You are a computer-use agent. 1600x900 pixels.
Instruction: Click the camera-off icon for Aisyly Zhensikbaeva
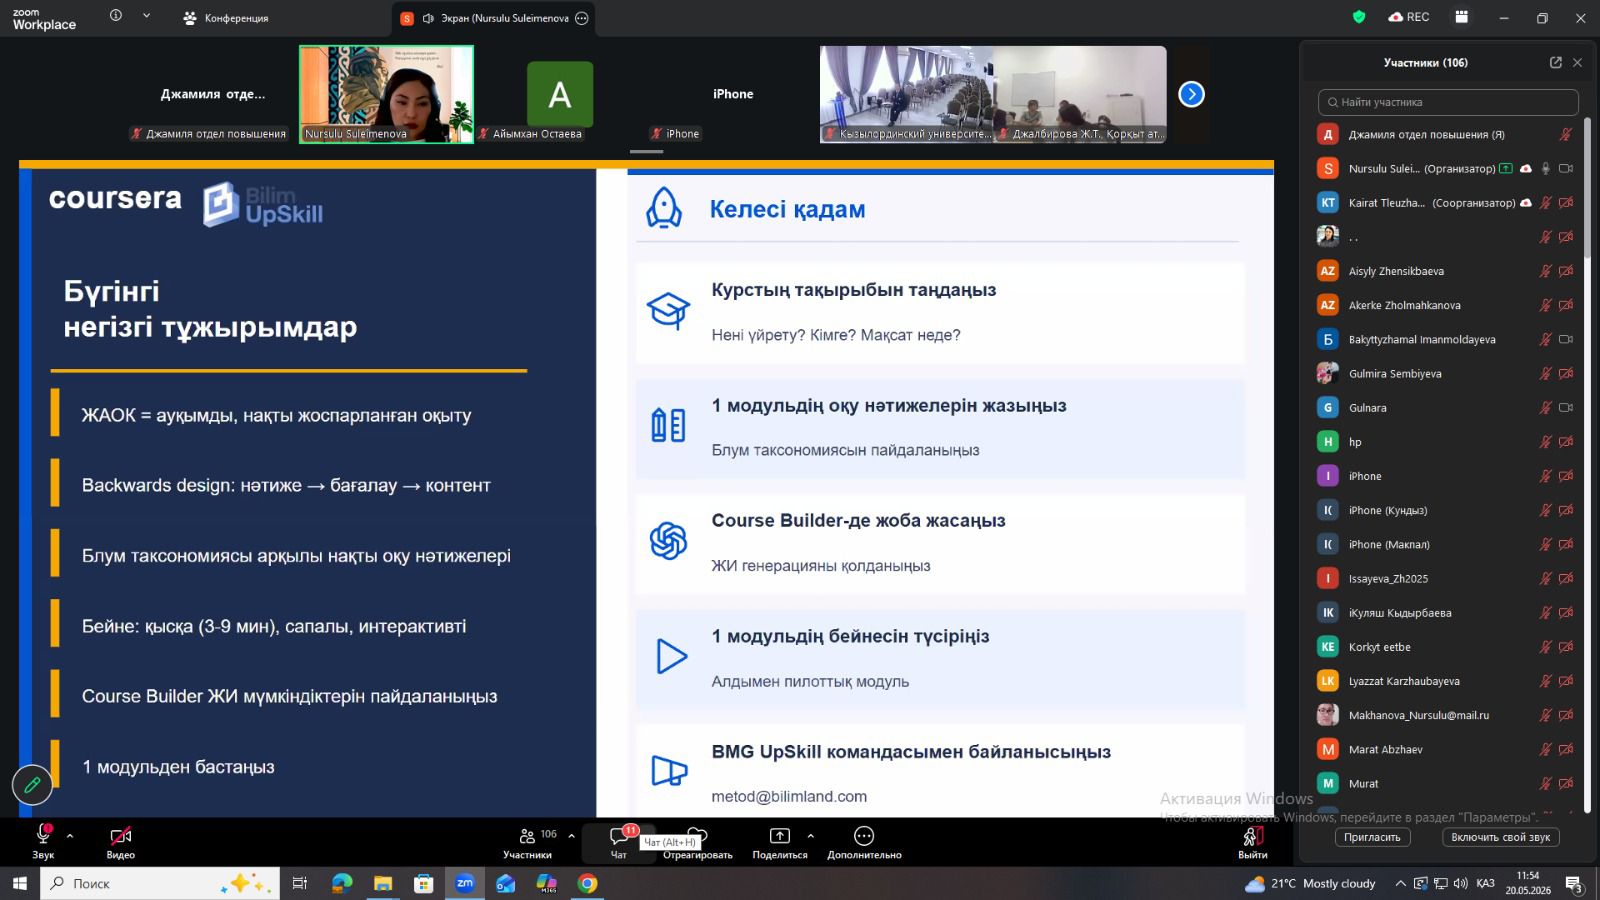pos(1566,271)
